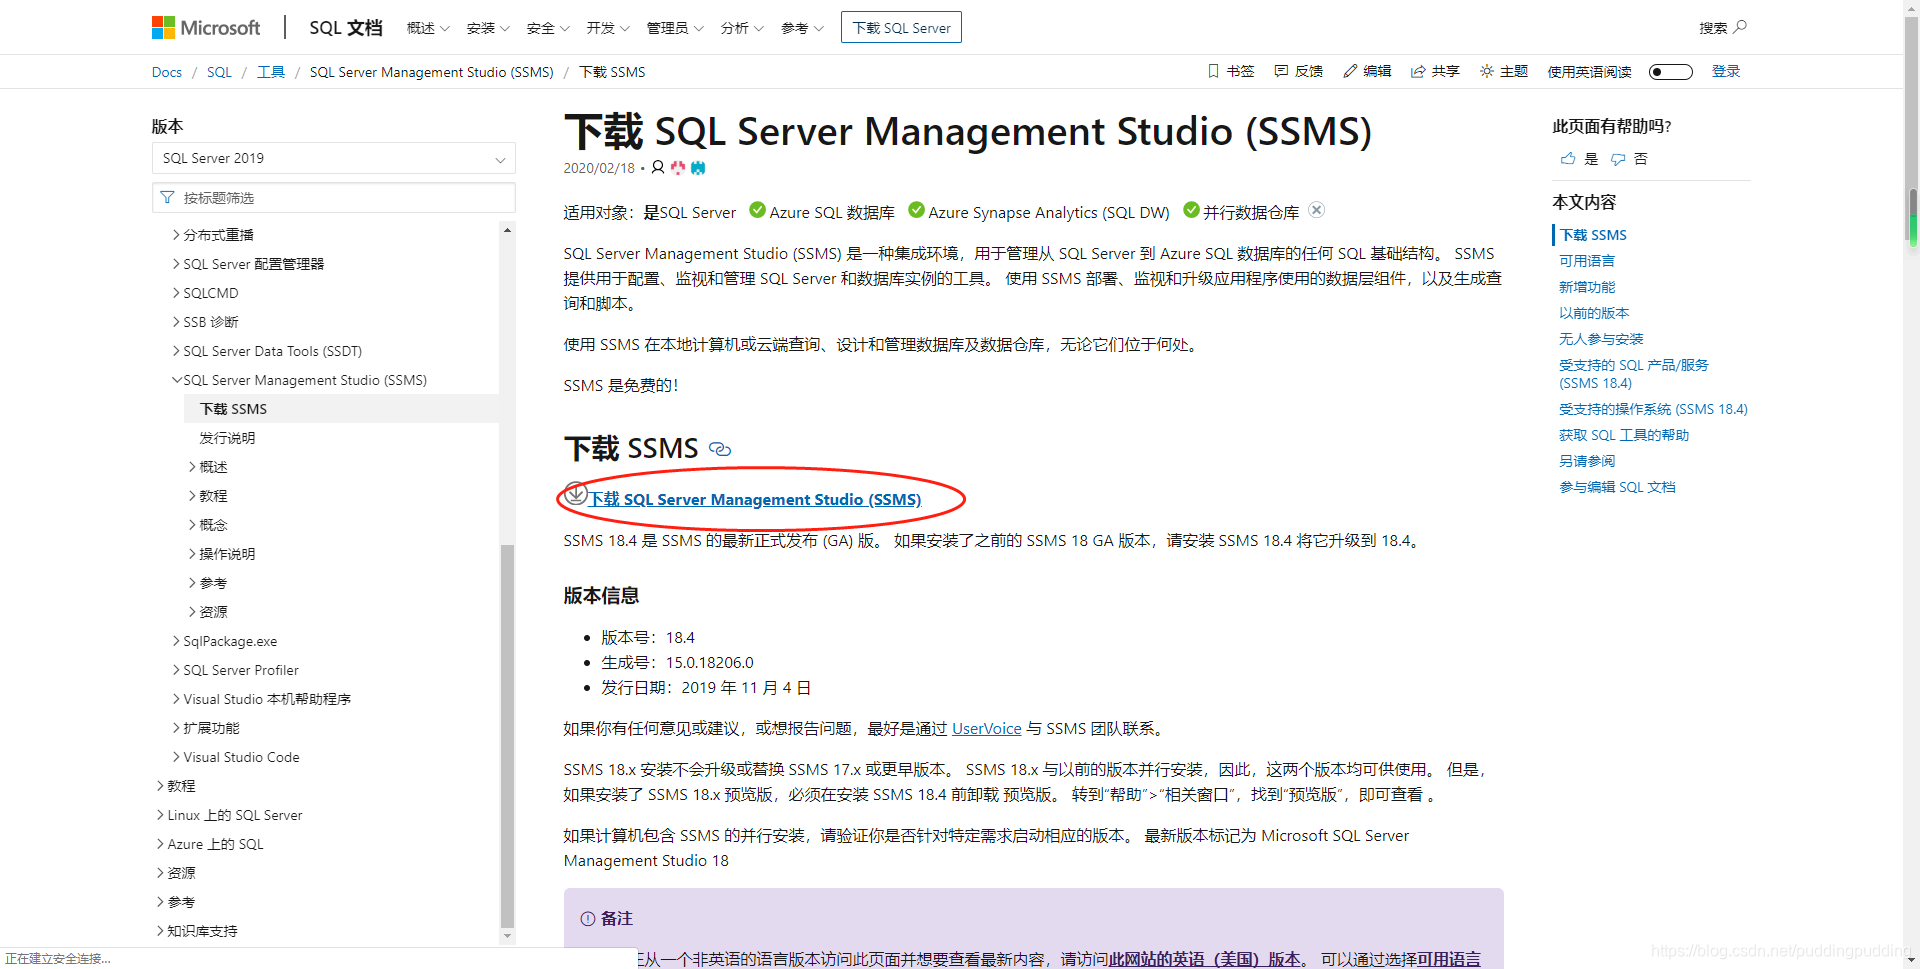
Task: Click the share 共享 icon
Action: (x=1418, y=71)
